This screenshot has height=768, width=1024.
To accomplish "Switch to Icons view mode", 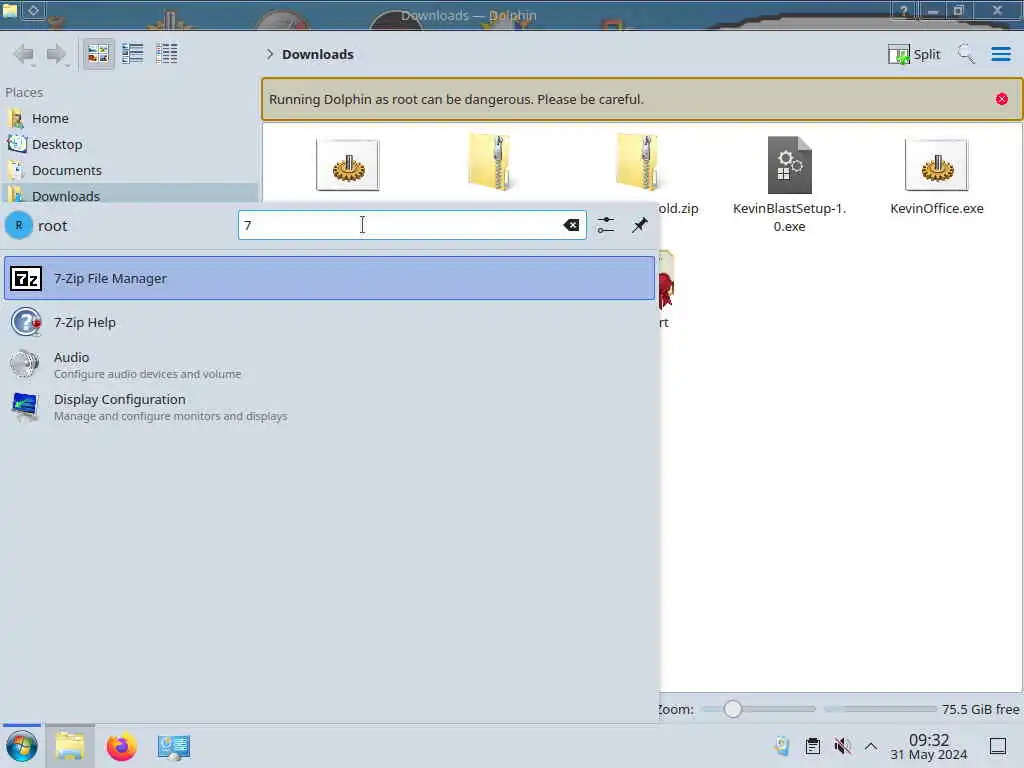I will [x=99, y=54].
